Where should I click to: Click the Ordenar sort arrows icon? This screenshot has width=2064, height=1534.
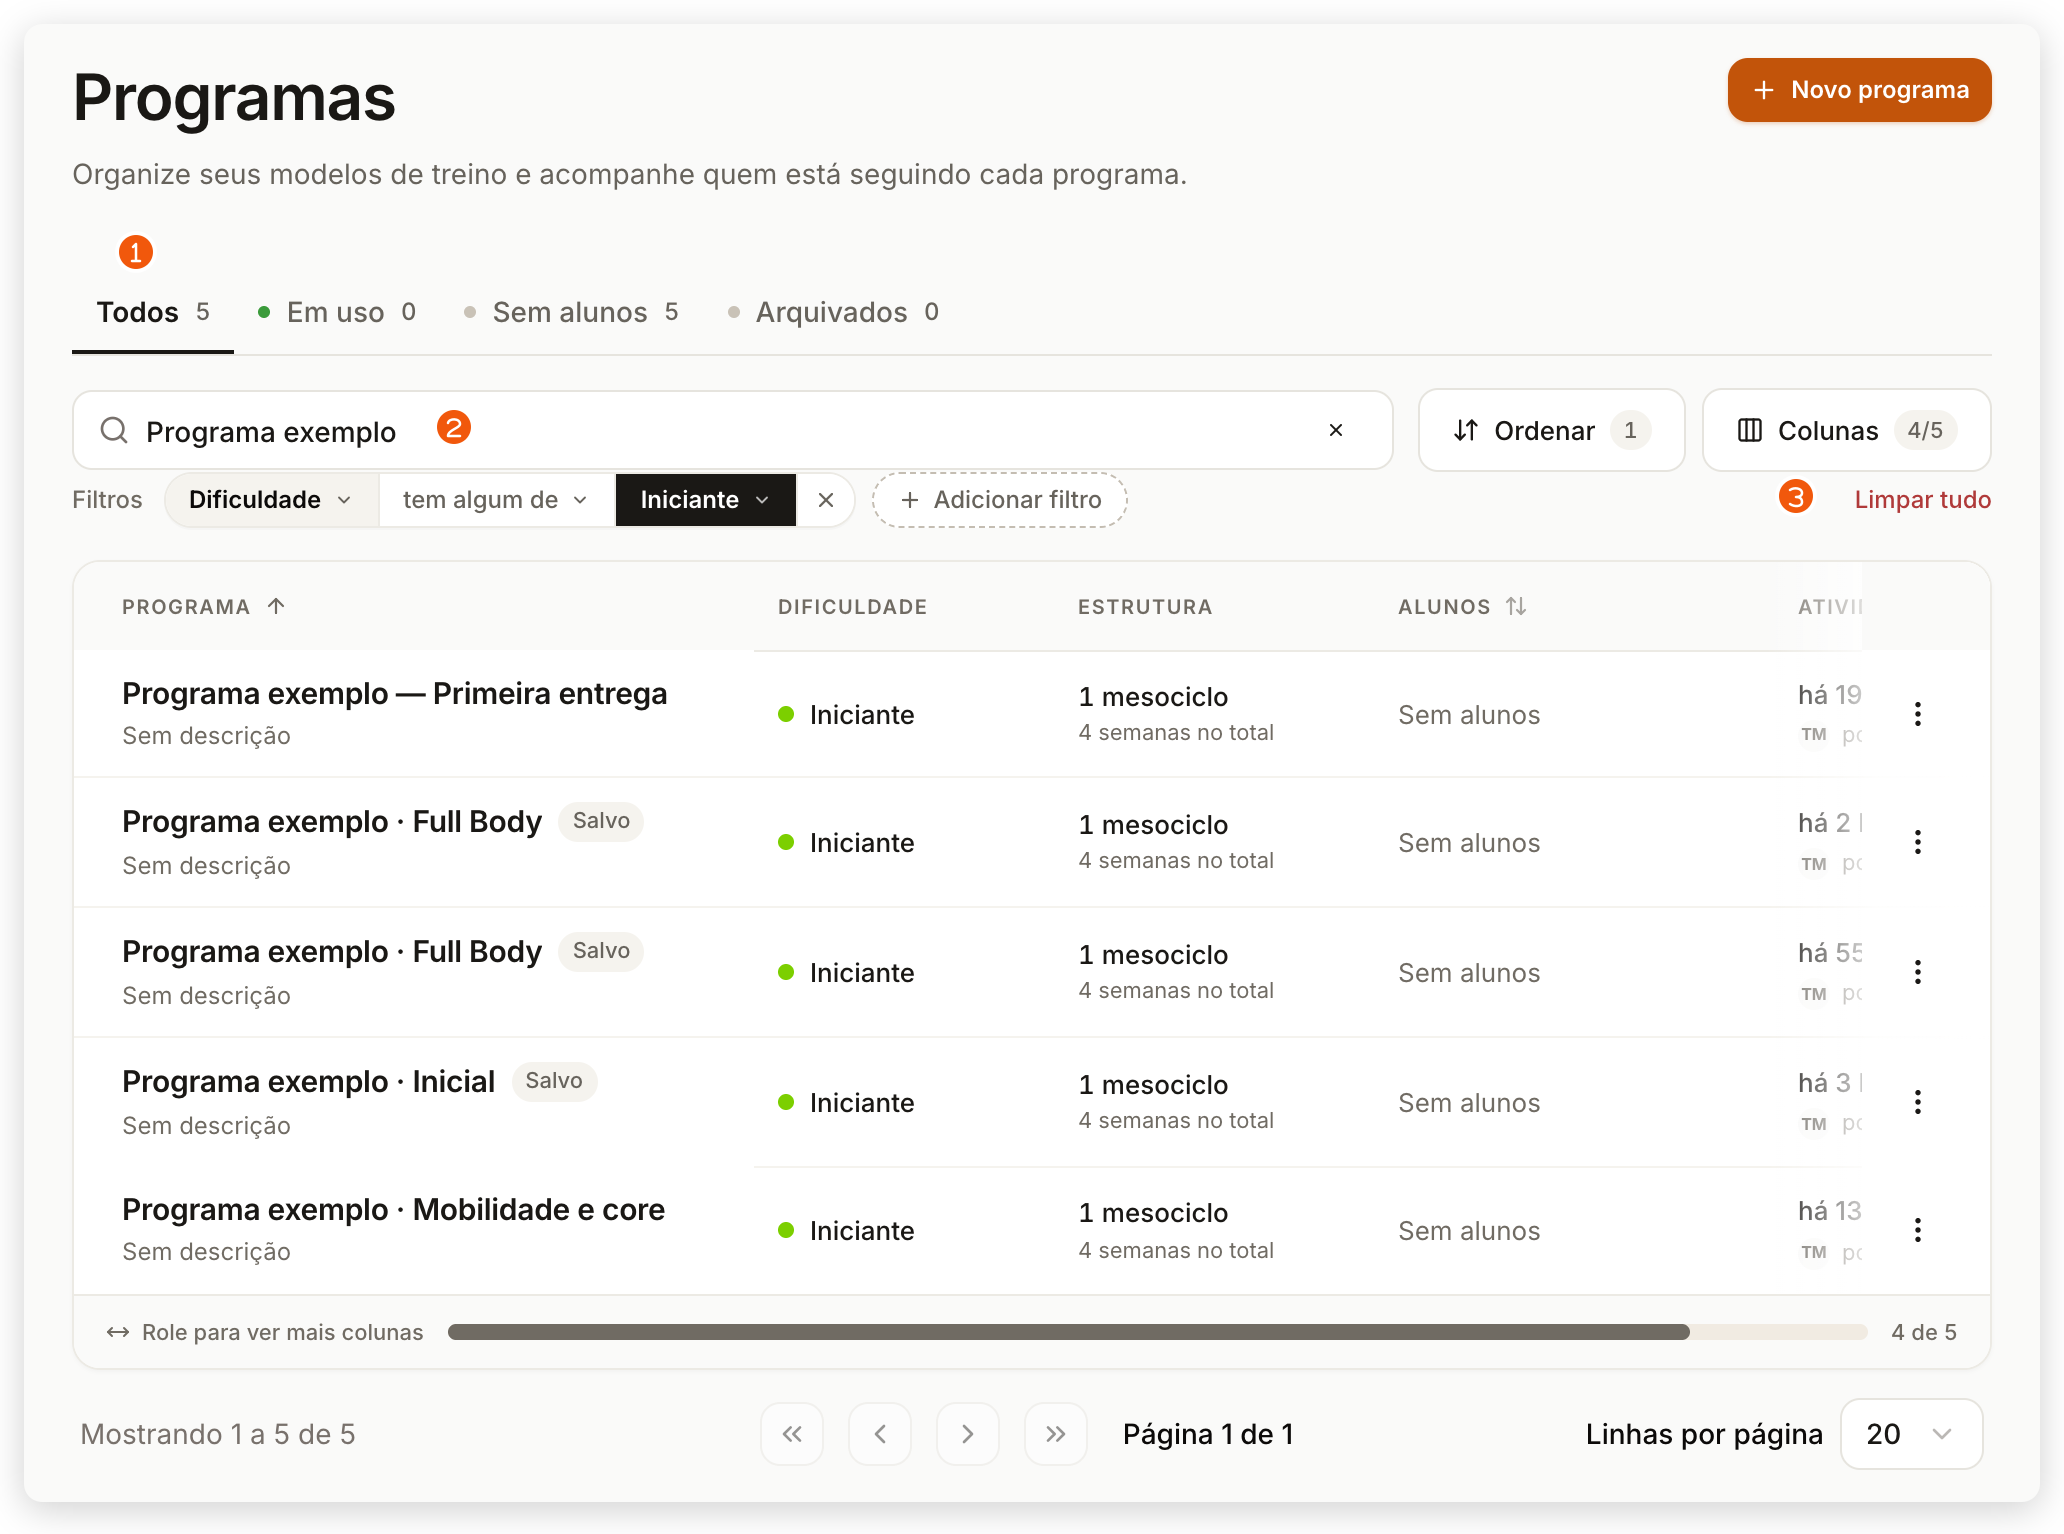pyautogui.click(x=1466, y=430)
